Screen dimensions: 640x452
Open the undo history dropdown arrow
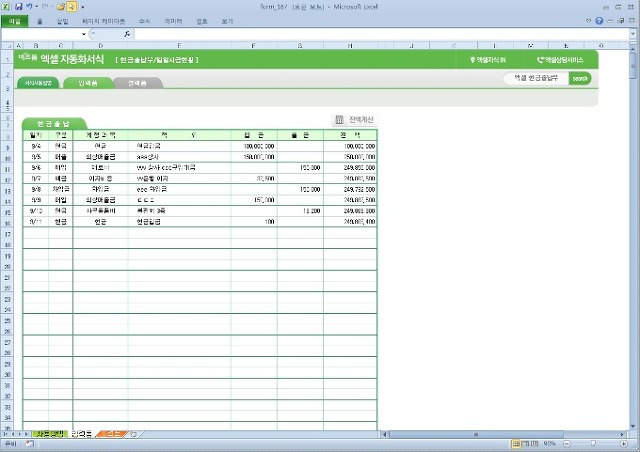36,7
